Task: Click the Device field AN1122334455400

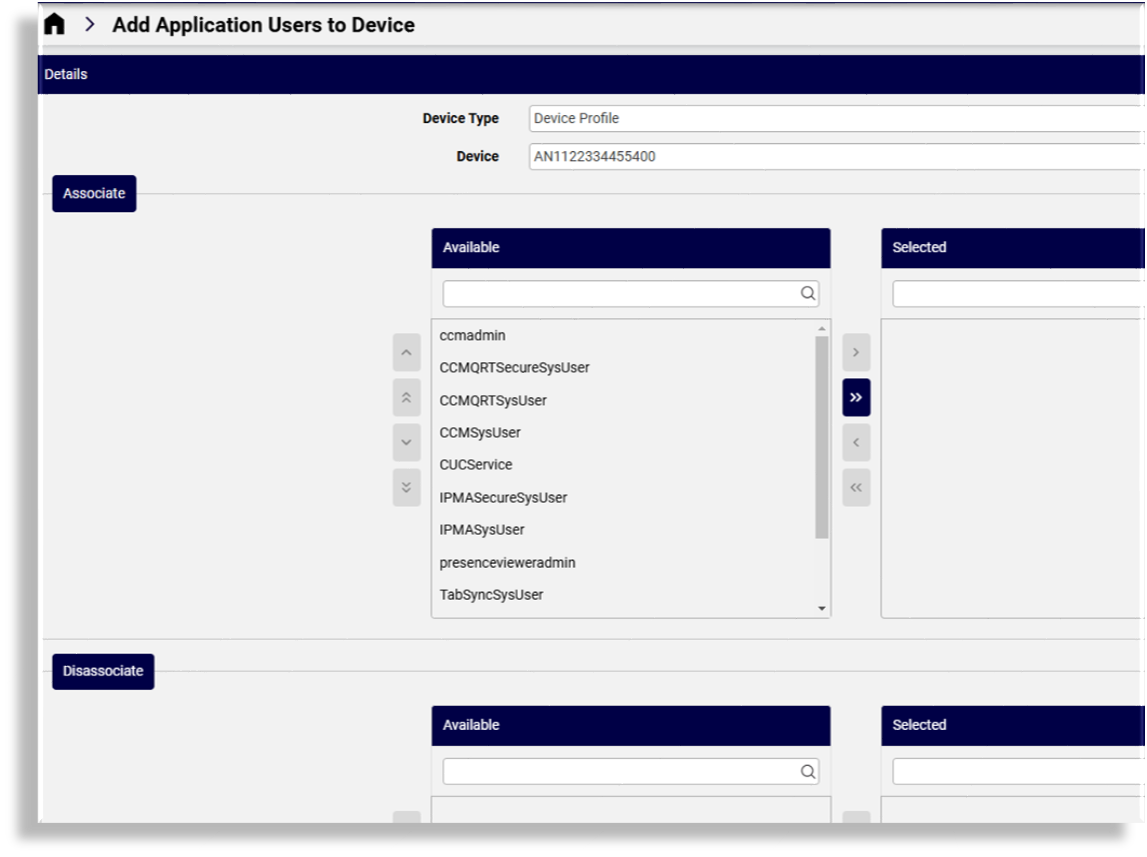Action: click(x=835, y=156)
